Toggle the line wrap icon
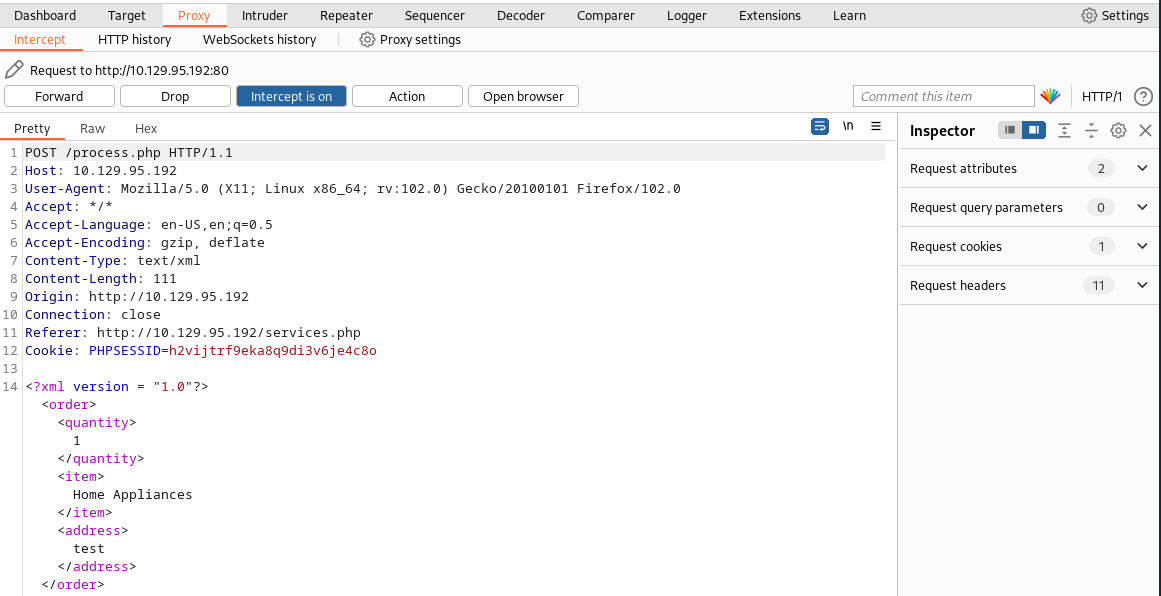 [820, 127]
